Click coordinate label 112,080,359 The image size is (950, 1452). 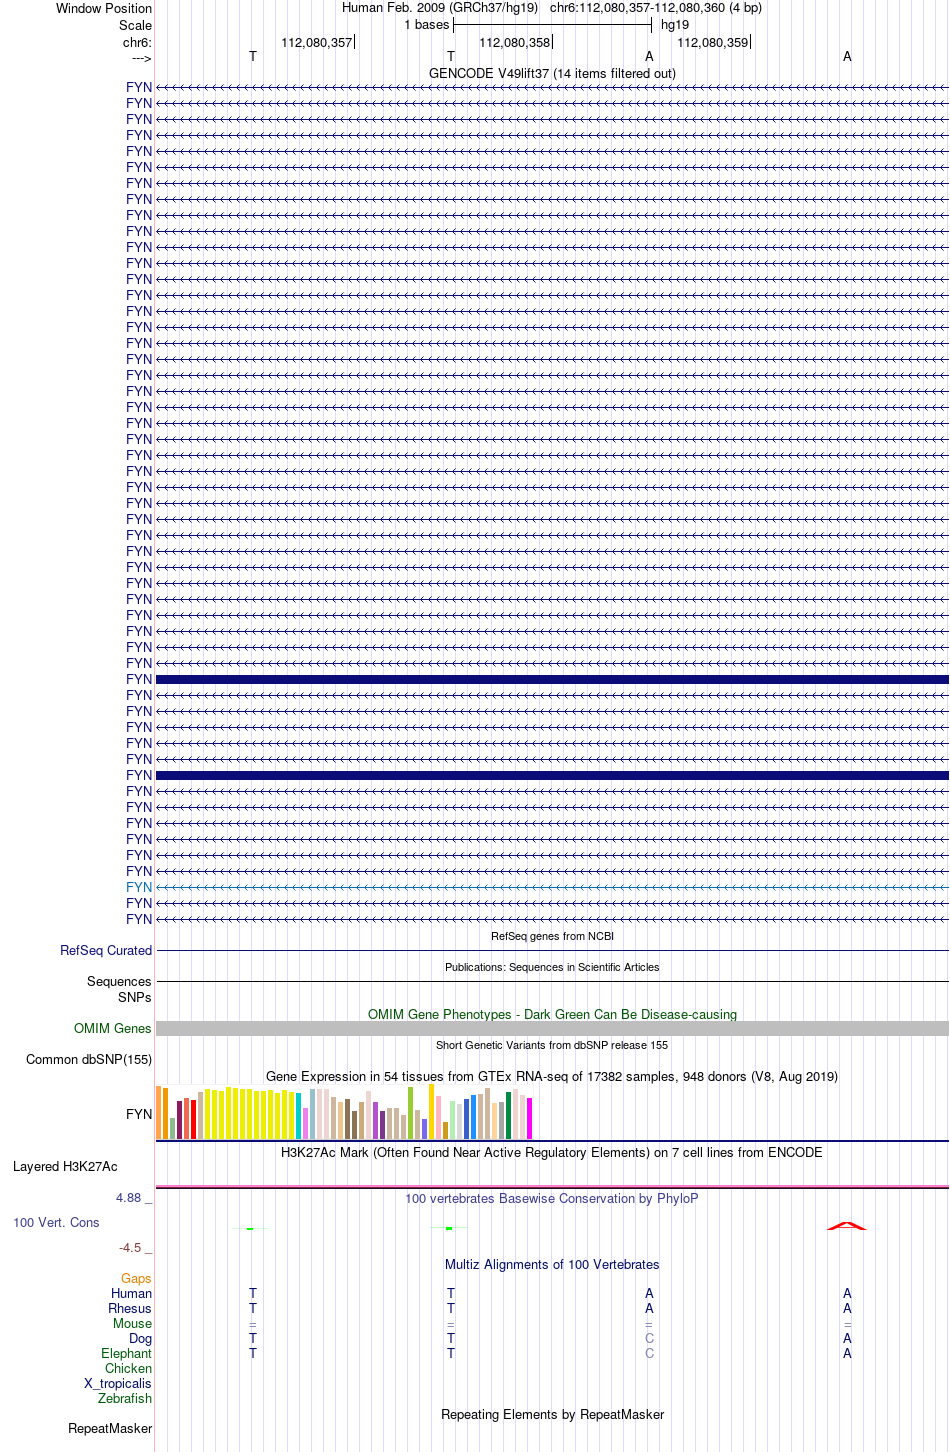pyautogui.click(x=713, y=42)
